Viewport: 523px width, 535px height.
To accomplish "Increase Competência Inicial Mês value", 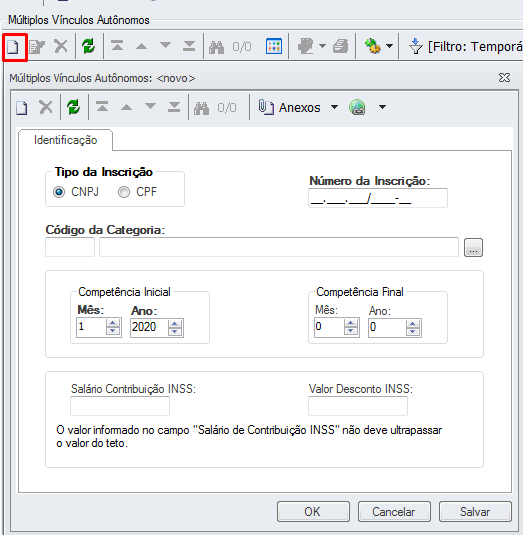I will point(113,323).
